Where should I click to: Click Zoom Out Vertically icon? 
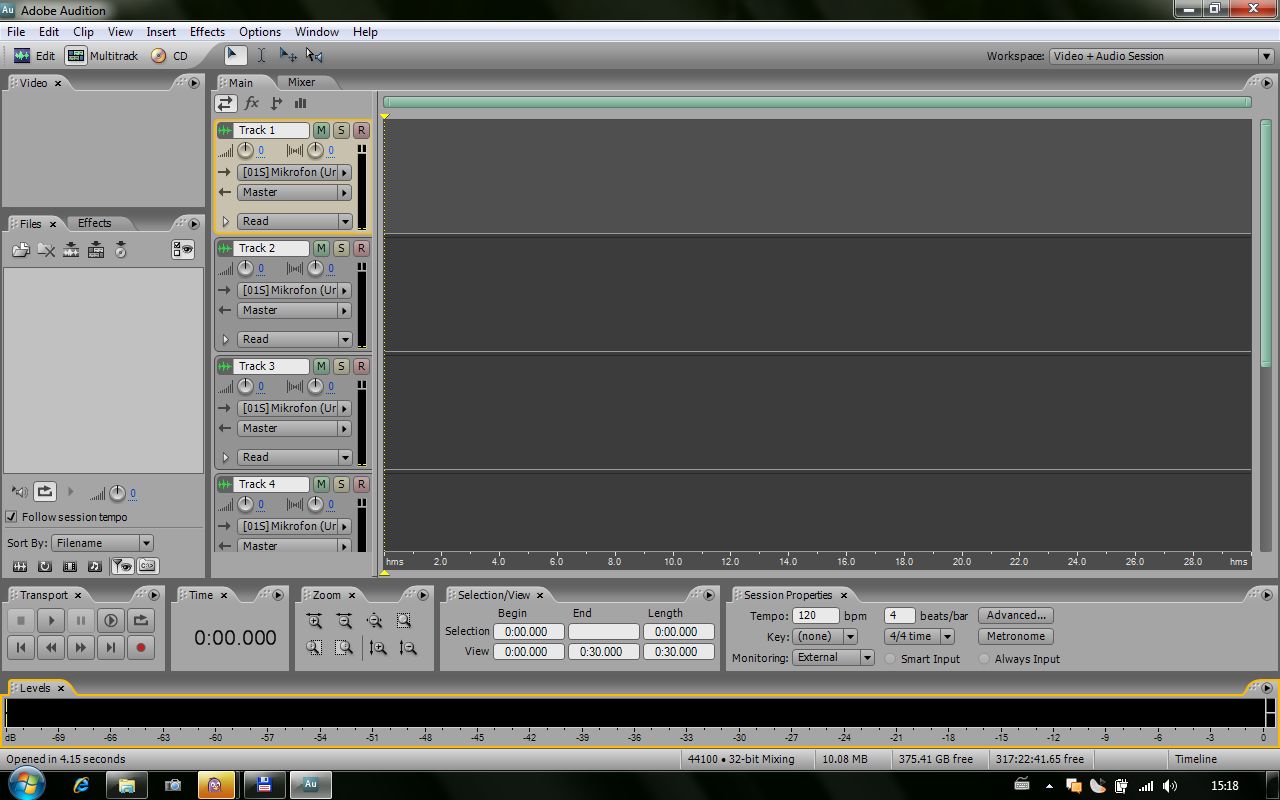pyautogui.click(x=408, y=648)
